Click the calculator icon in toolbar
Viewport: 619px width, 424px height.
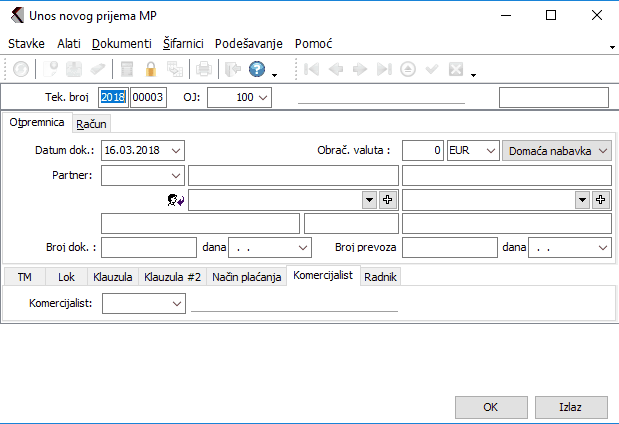point(127,70)
